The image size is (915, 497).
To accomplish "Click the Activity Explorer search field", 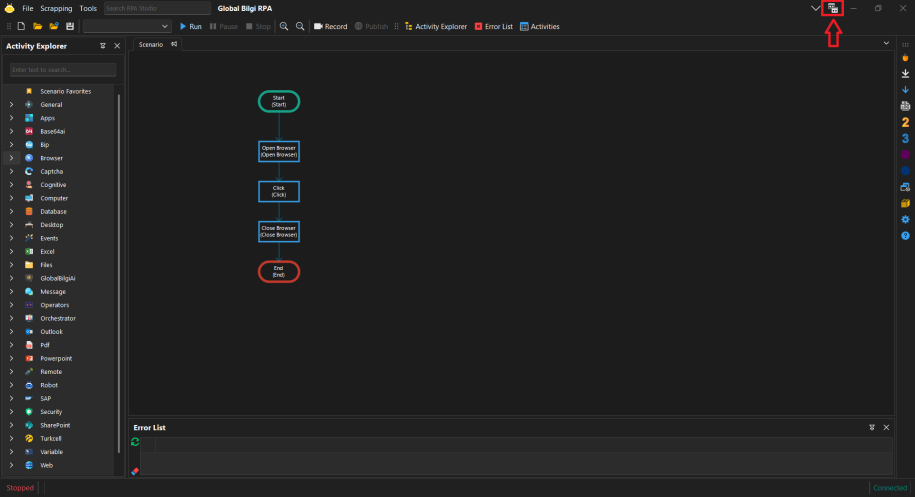I will 63,70.
